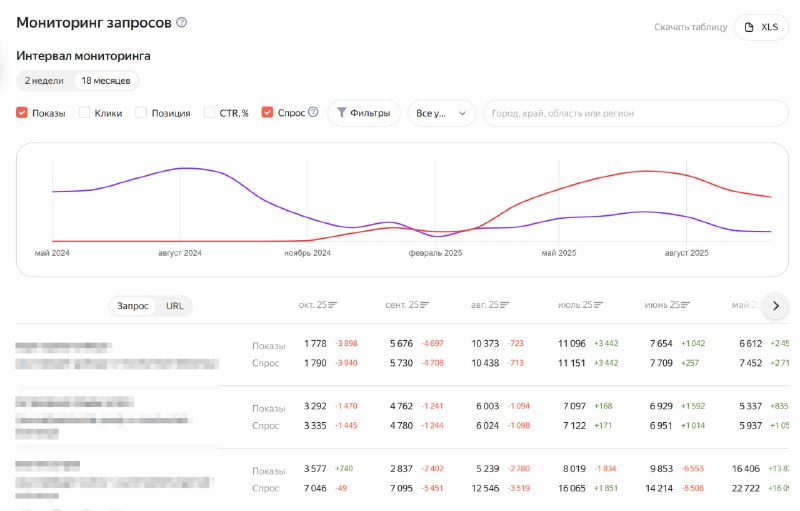Disable the Спрос checkbox
The image size is (800, 511).
(268, 113)
